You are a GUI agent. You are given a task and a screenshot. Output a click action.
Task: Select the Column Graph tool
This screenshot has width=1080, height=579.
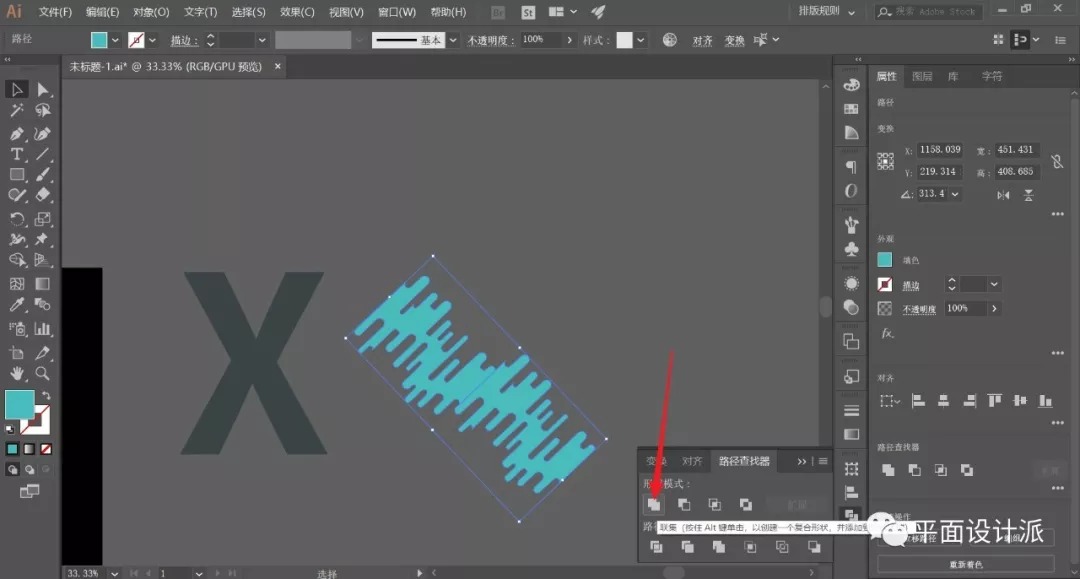43,328
